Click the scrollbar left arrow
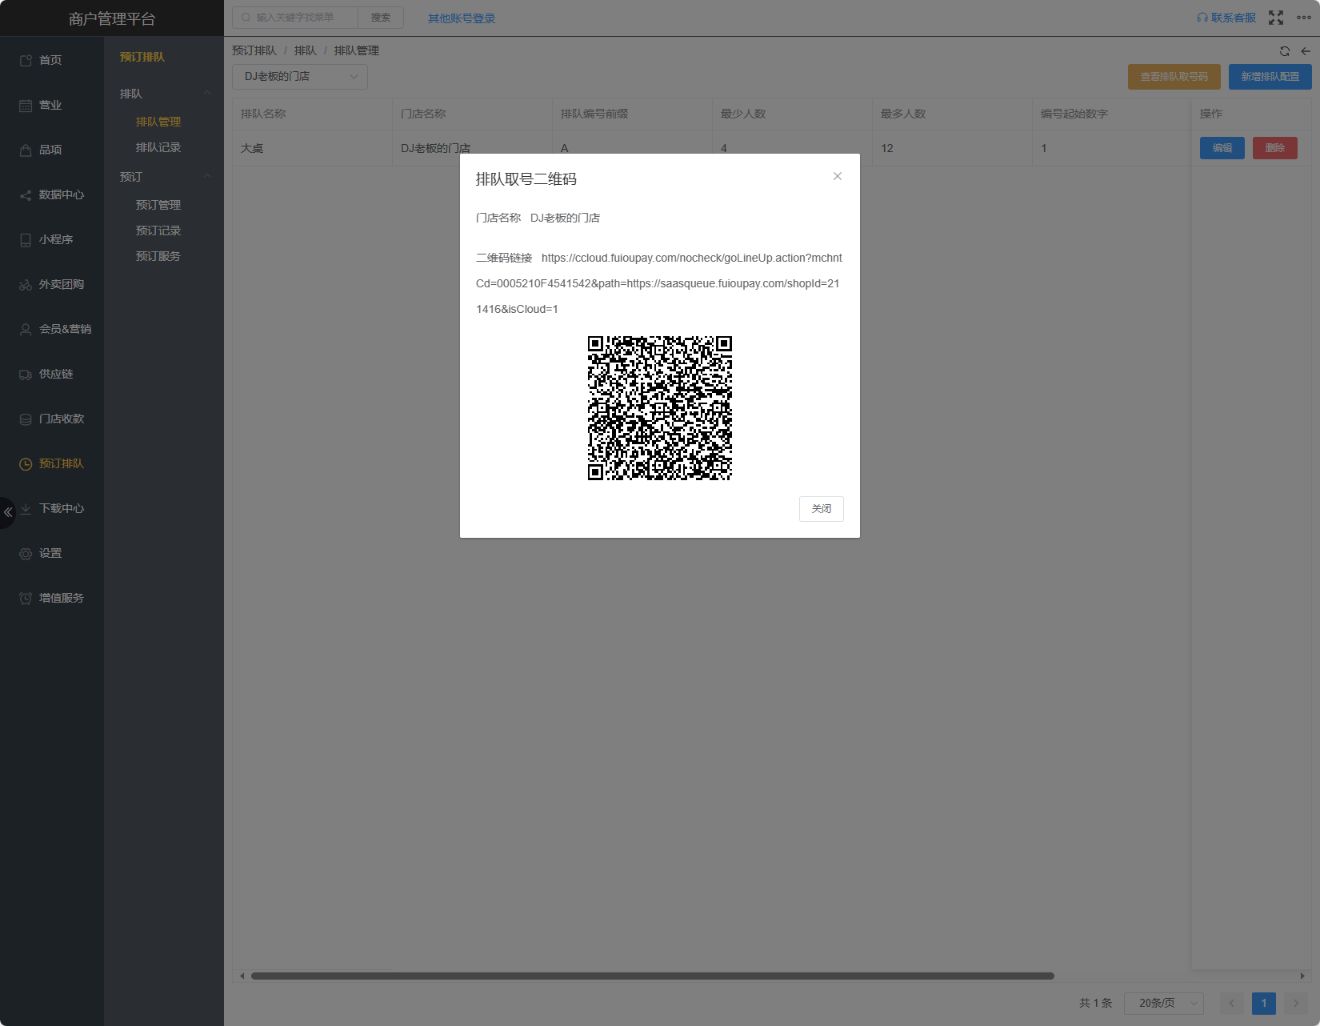The height and width of the screenshot is (1026, 1320). (x=241, y=976)
